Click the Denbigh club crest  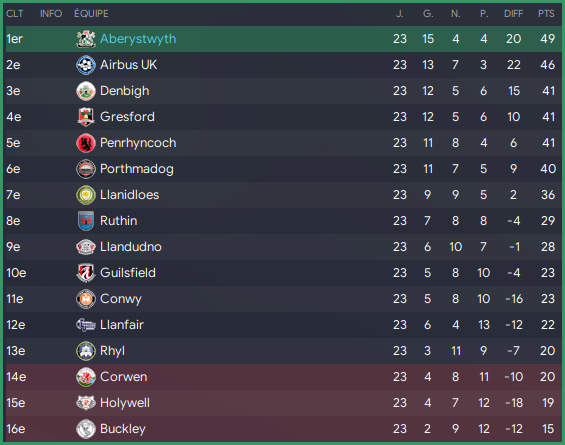[86, 91]
